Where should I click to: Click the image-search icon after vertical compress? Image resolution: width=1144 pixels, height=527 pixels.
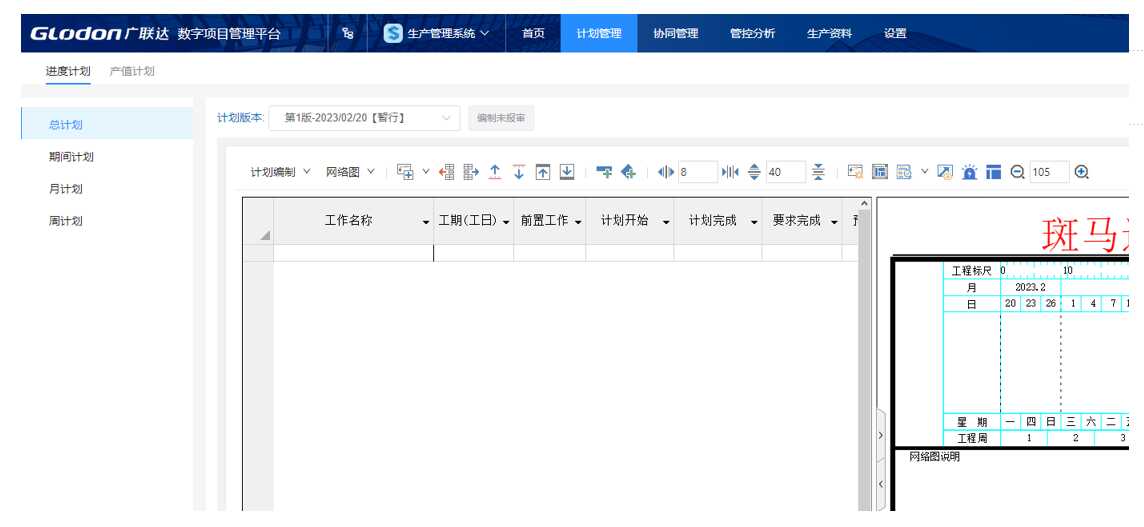pyautogui.click(x=856, y=172)
